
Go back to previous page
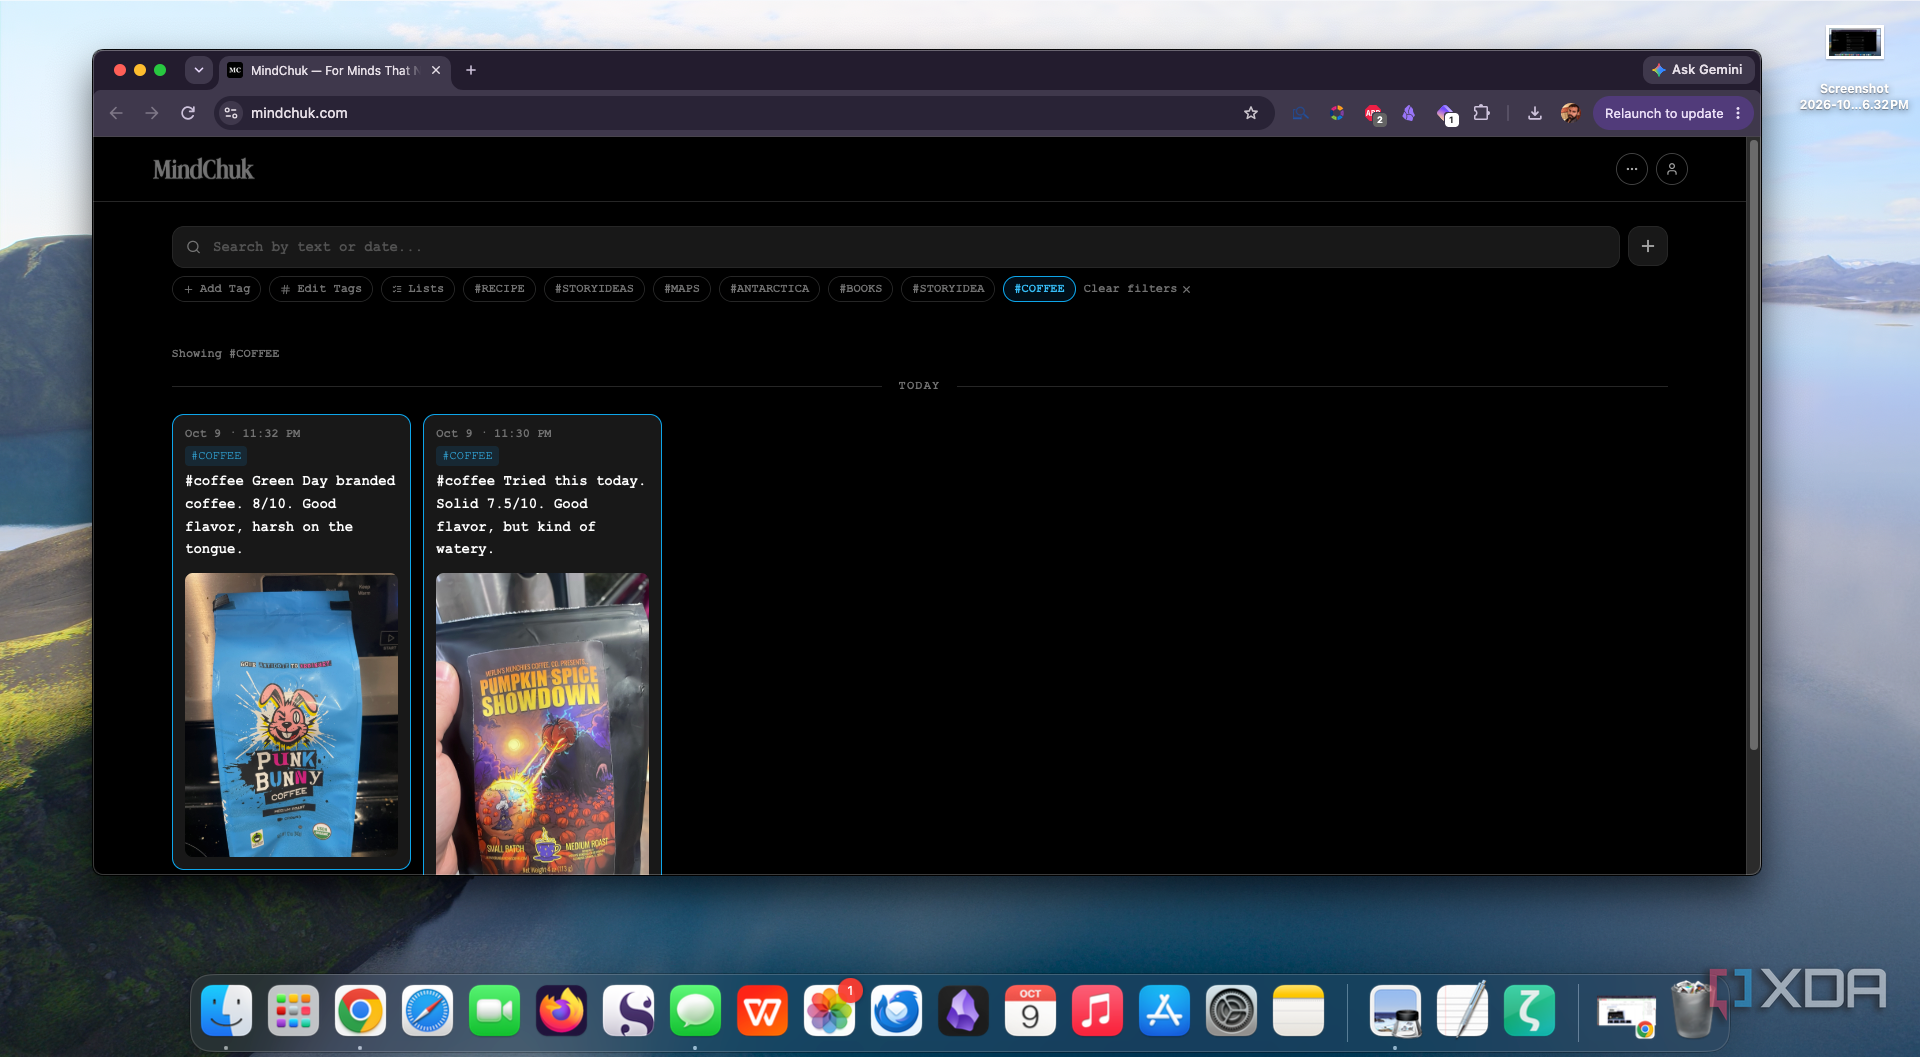click(x=116, y=113)
